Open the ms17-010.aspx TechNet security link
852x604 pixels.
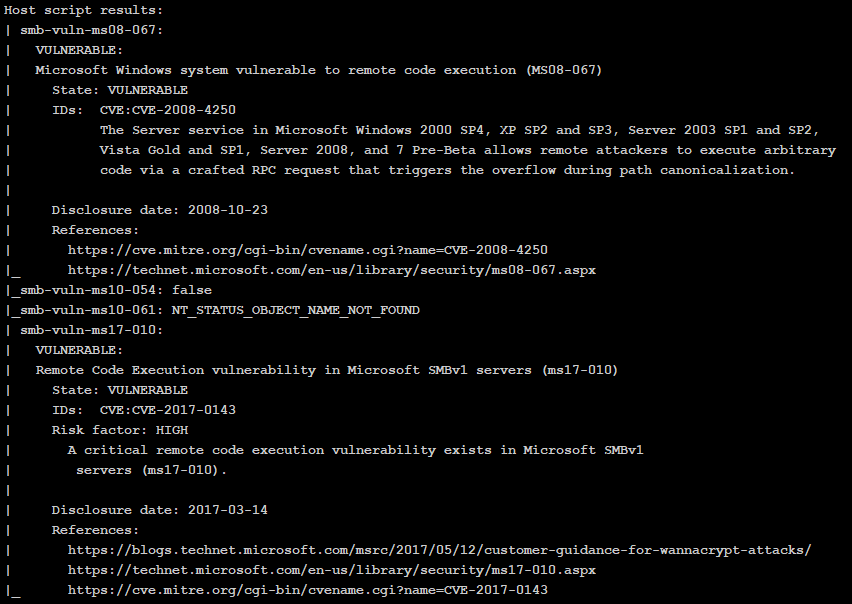[331, 570]
